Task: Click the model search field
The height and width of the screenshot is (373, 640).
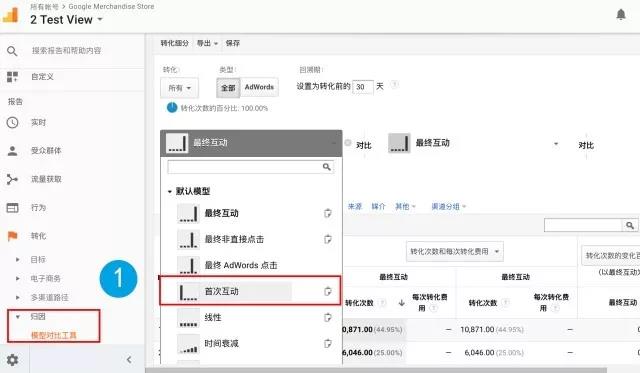Action: pos(251,167)
